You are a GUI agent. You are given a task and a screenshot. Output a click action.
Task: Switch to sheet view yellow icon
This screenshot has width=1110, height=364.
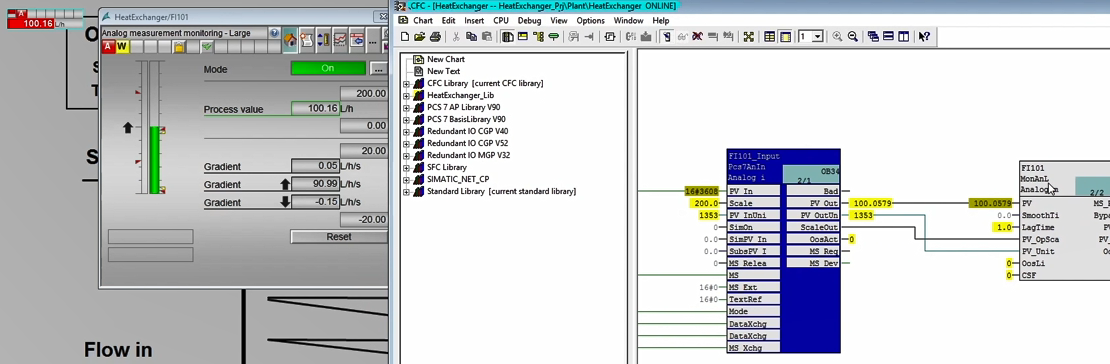coord(785,37)
